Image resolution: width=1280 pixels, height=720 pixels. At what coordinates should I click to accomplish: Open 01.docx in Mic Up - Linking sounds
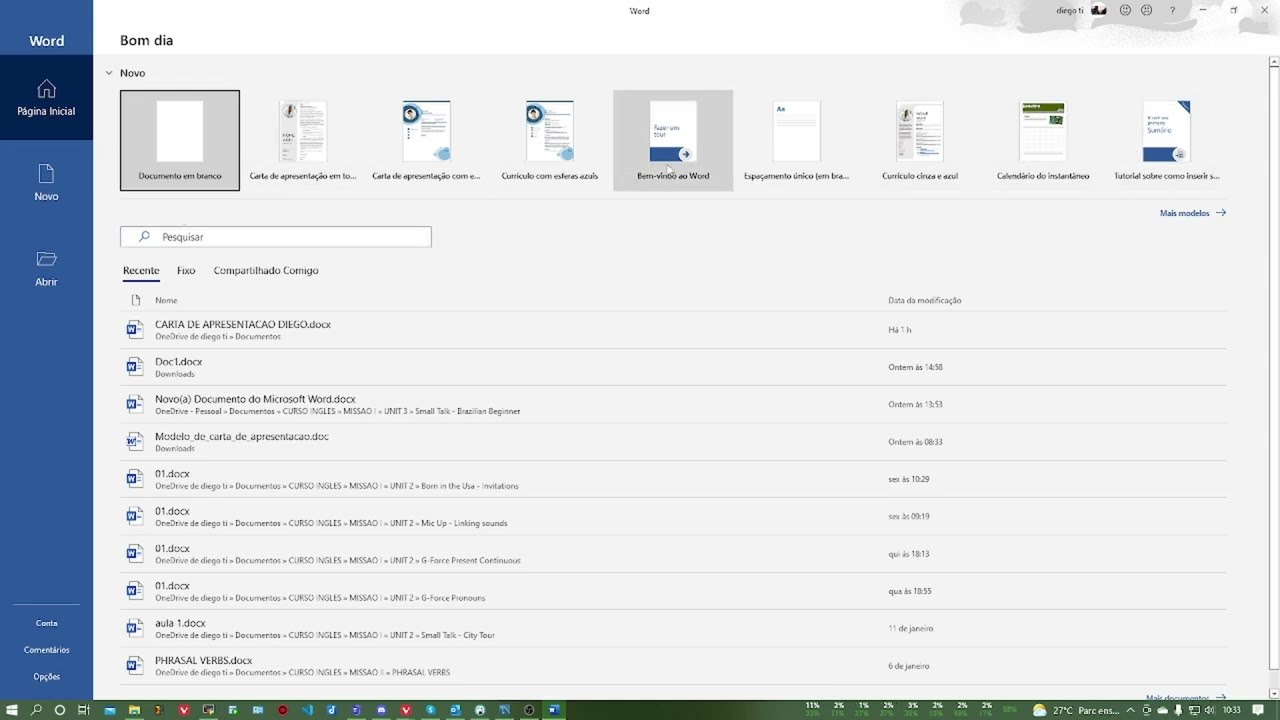click(x=673, y=516)
